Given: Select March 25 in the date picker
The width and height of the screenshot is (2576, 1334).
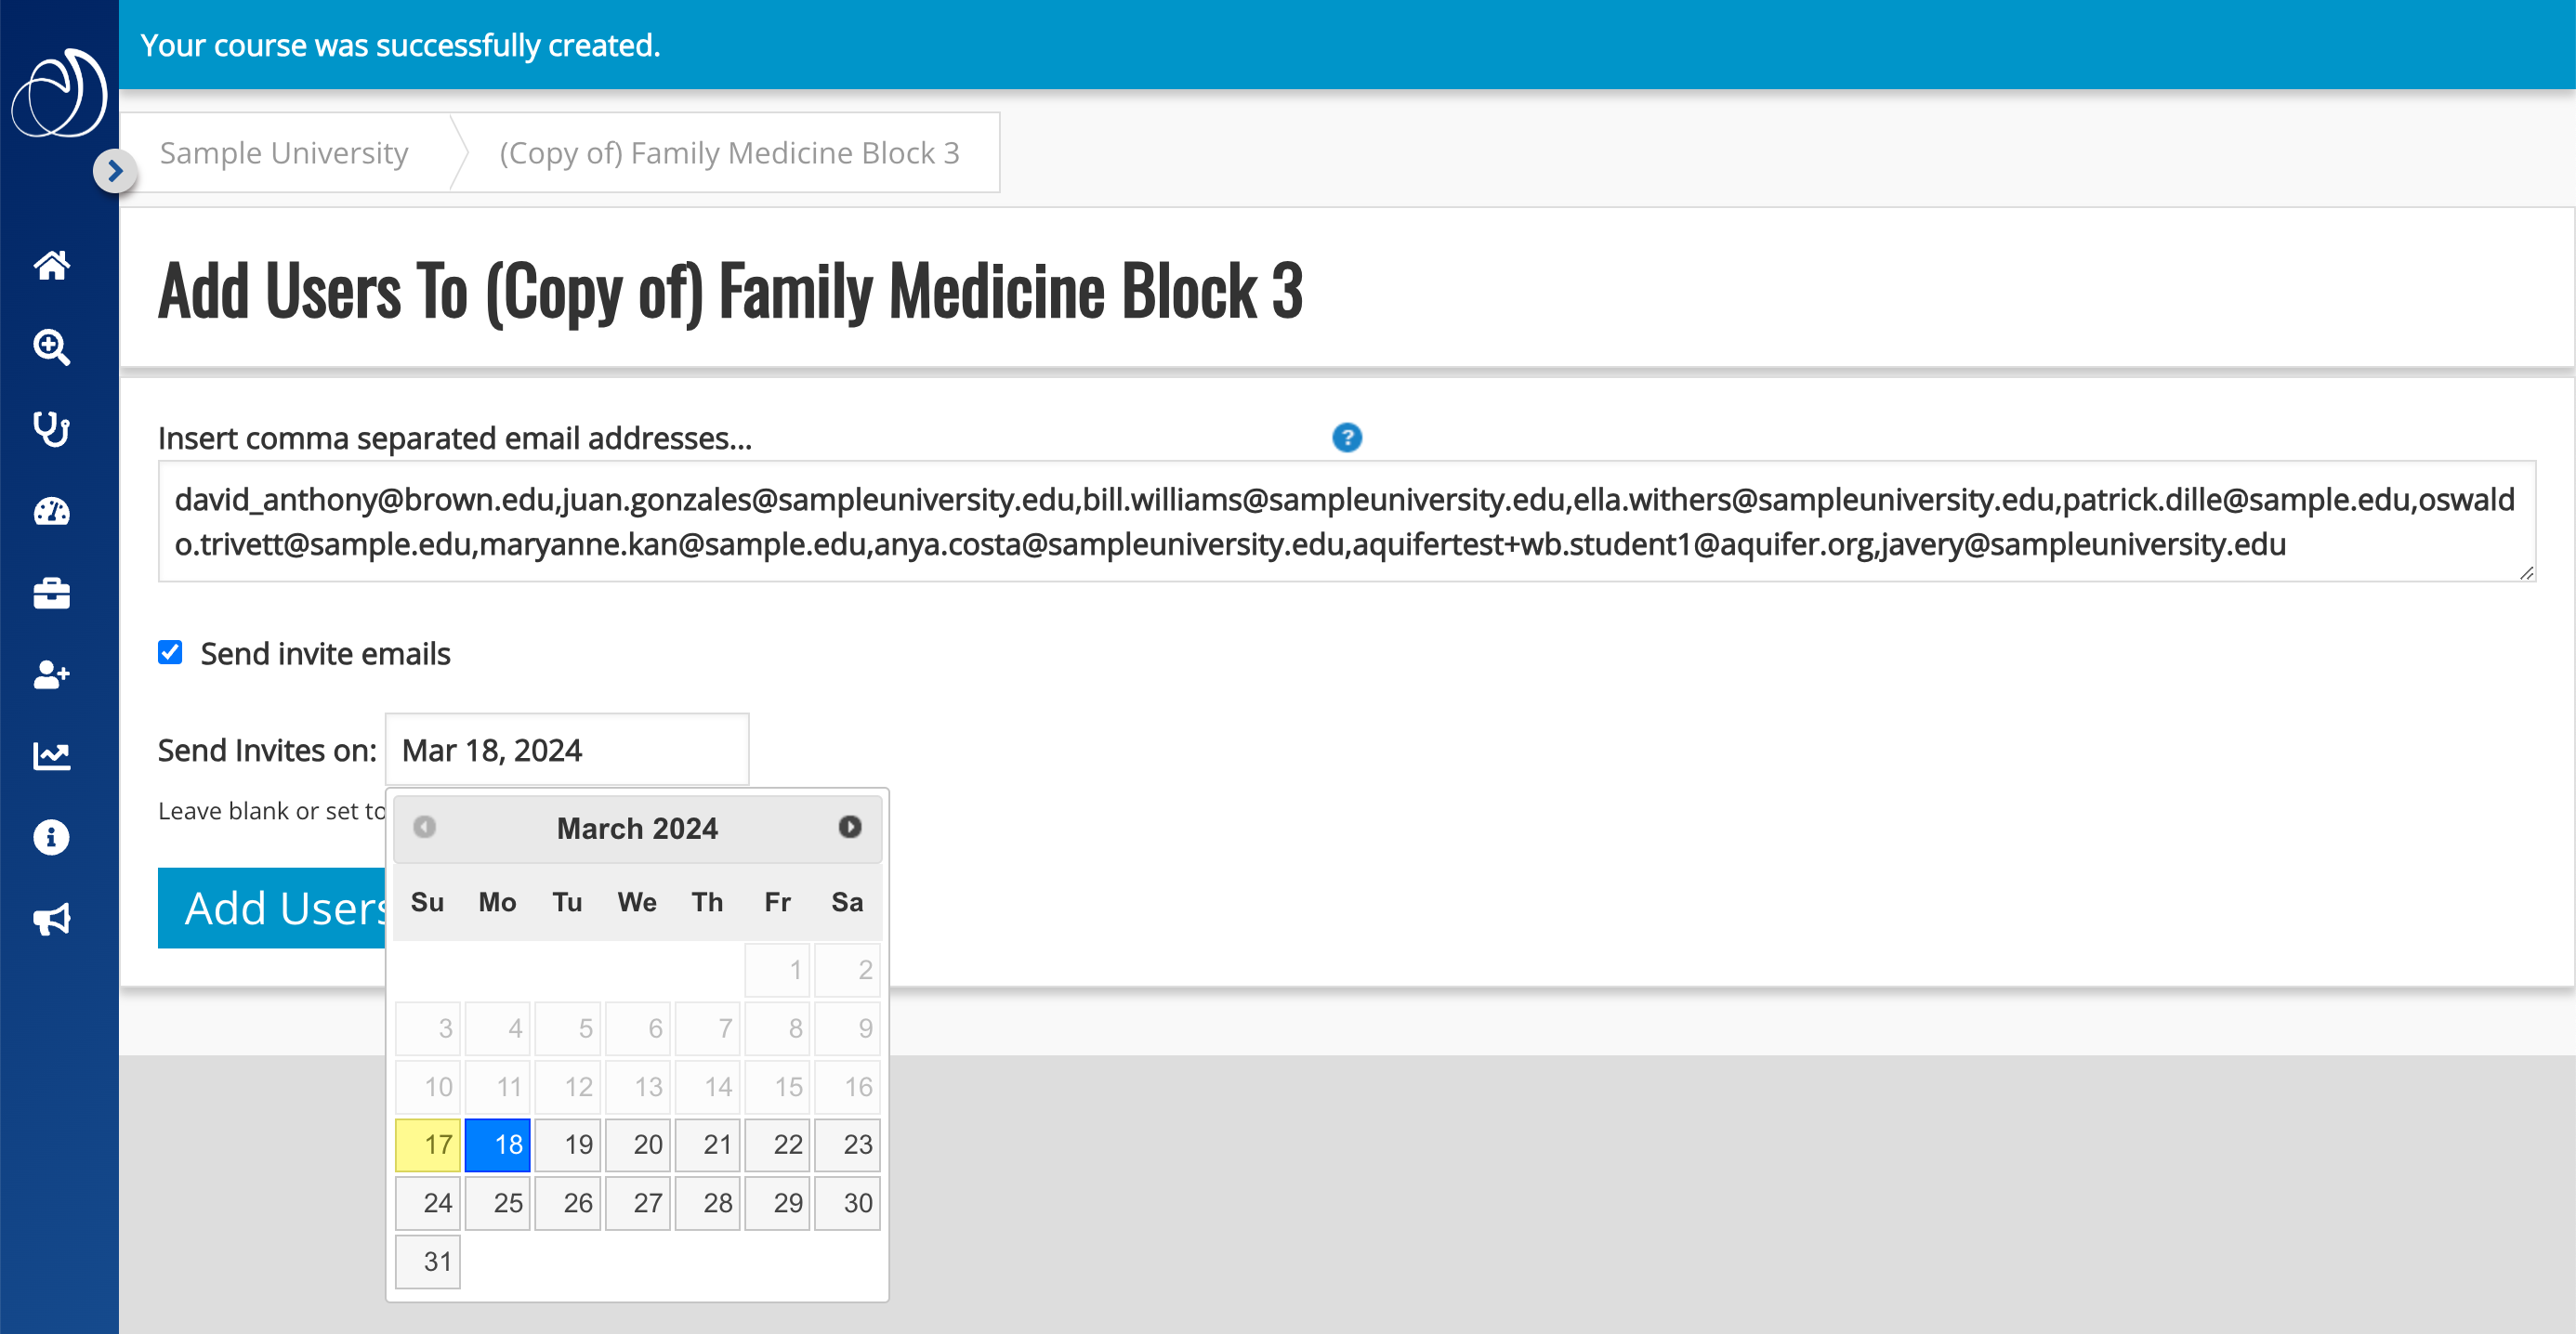Looking at the screenshot, I should tap(498, 1203).
